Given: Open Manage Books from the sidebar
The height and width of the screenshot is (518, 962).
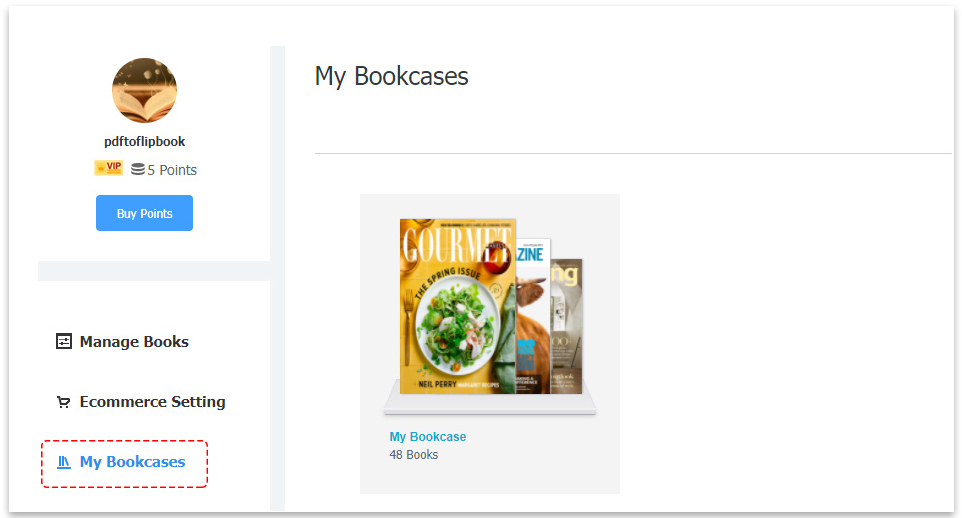Looking at the screenshot, I should click(x=134, y=342).
